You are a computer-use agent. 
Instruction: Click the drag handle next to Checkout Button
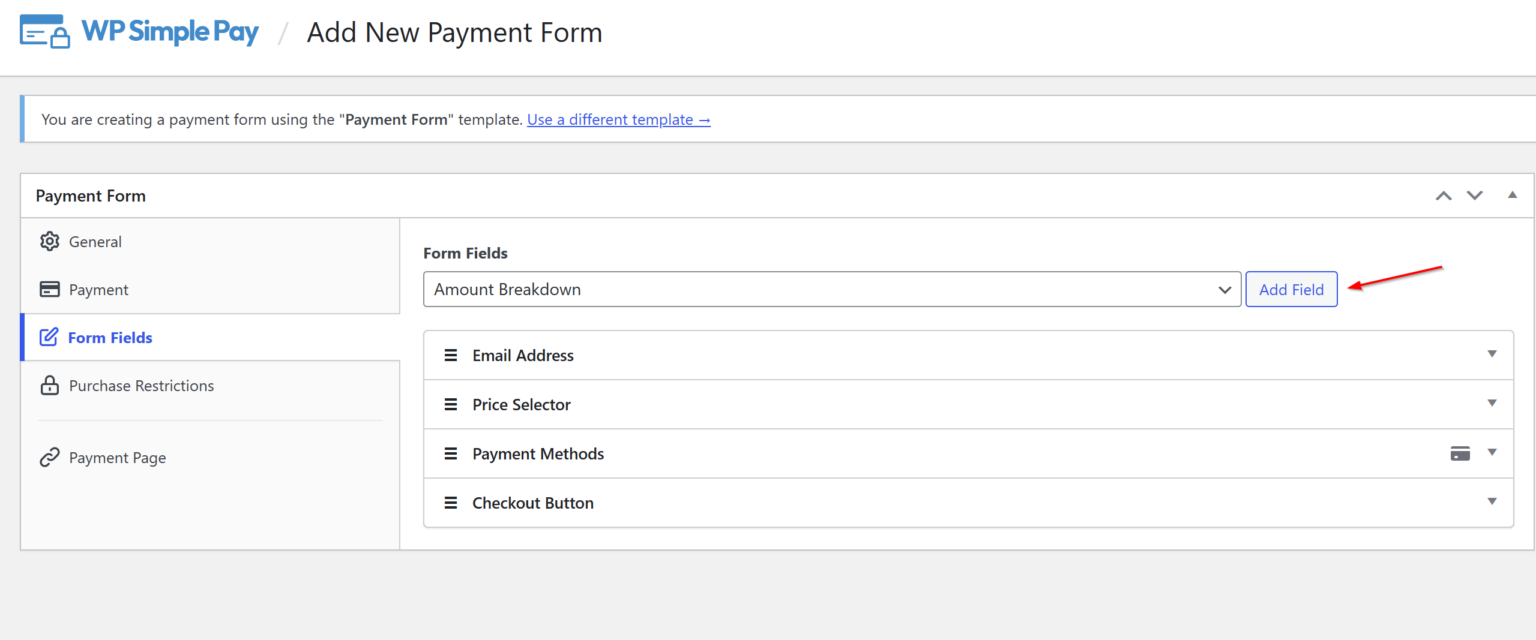tap(450, 502)
